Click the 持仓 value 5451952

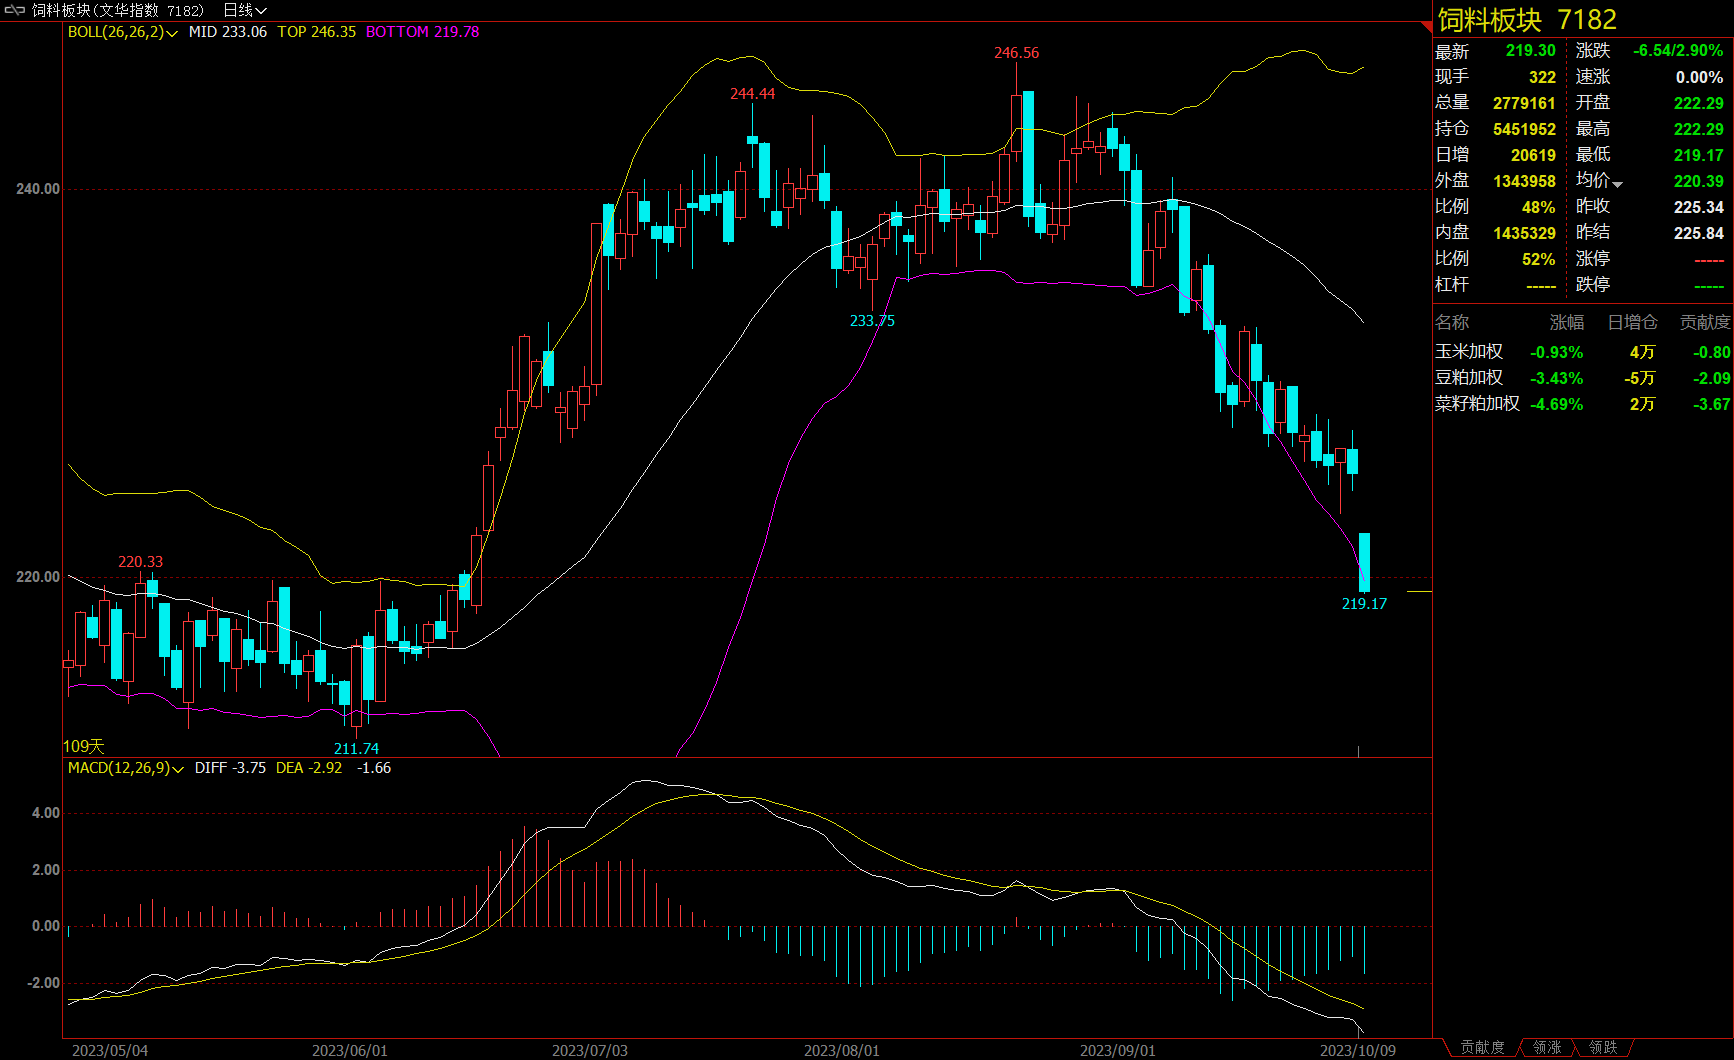tap(1524, 129)
